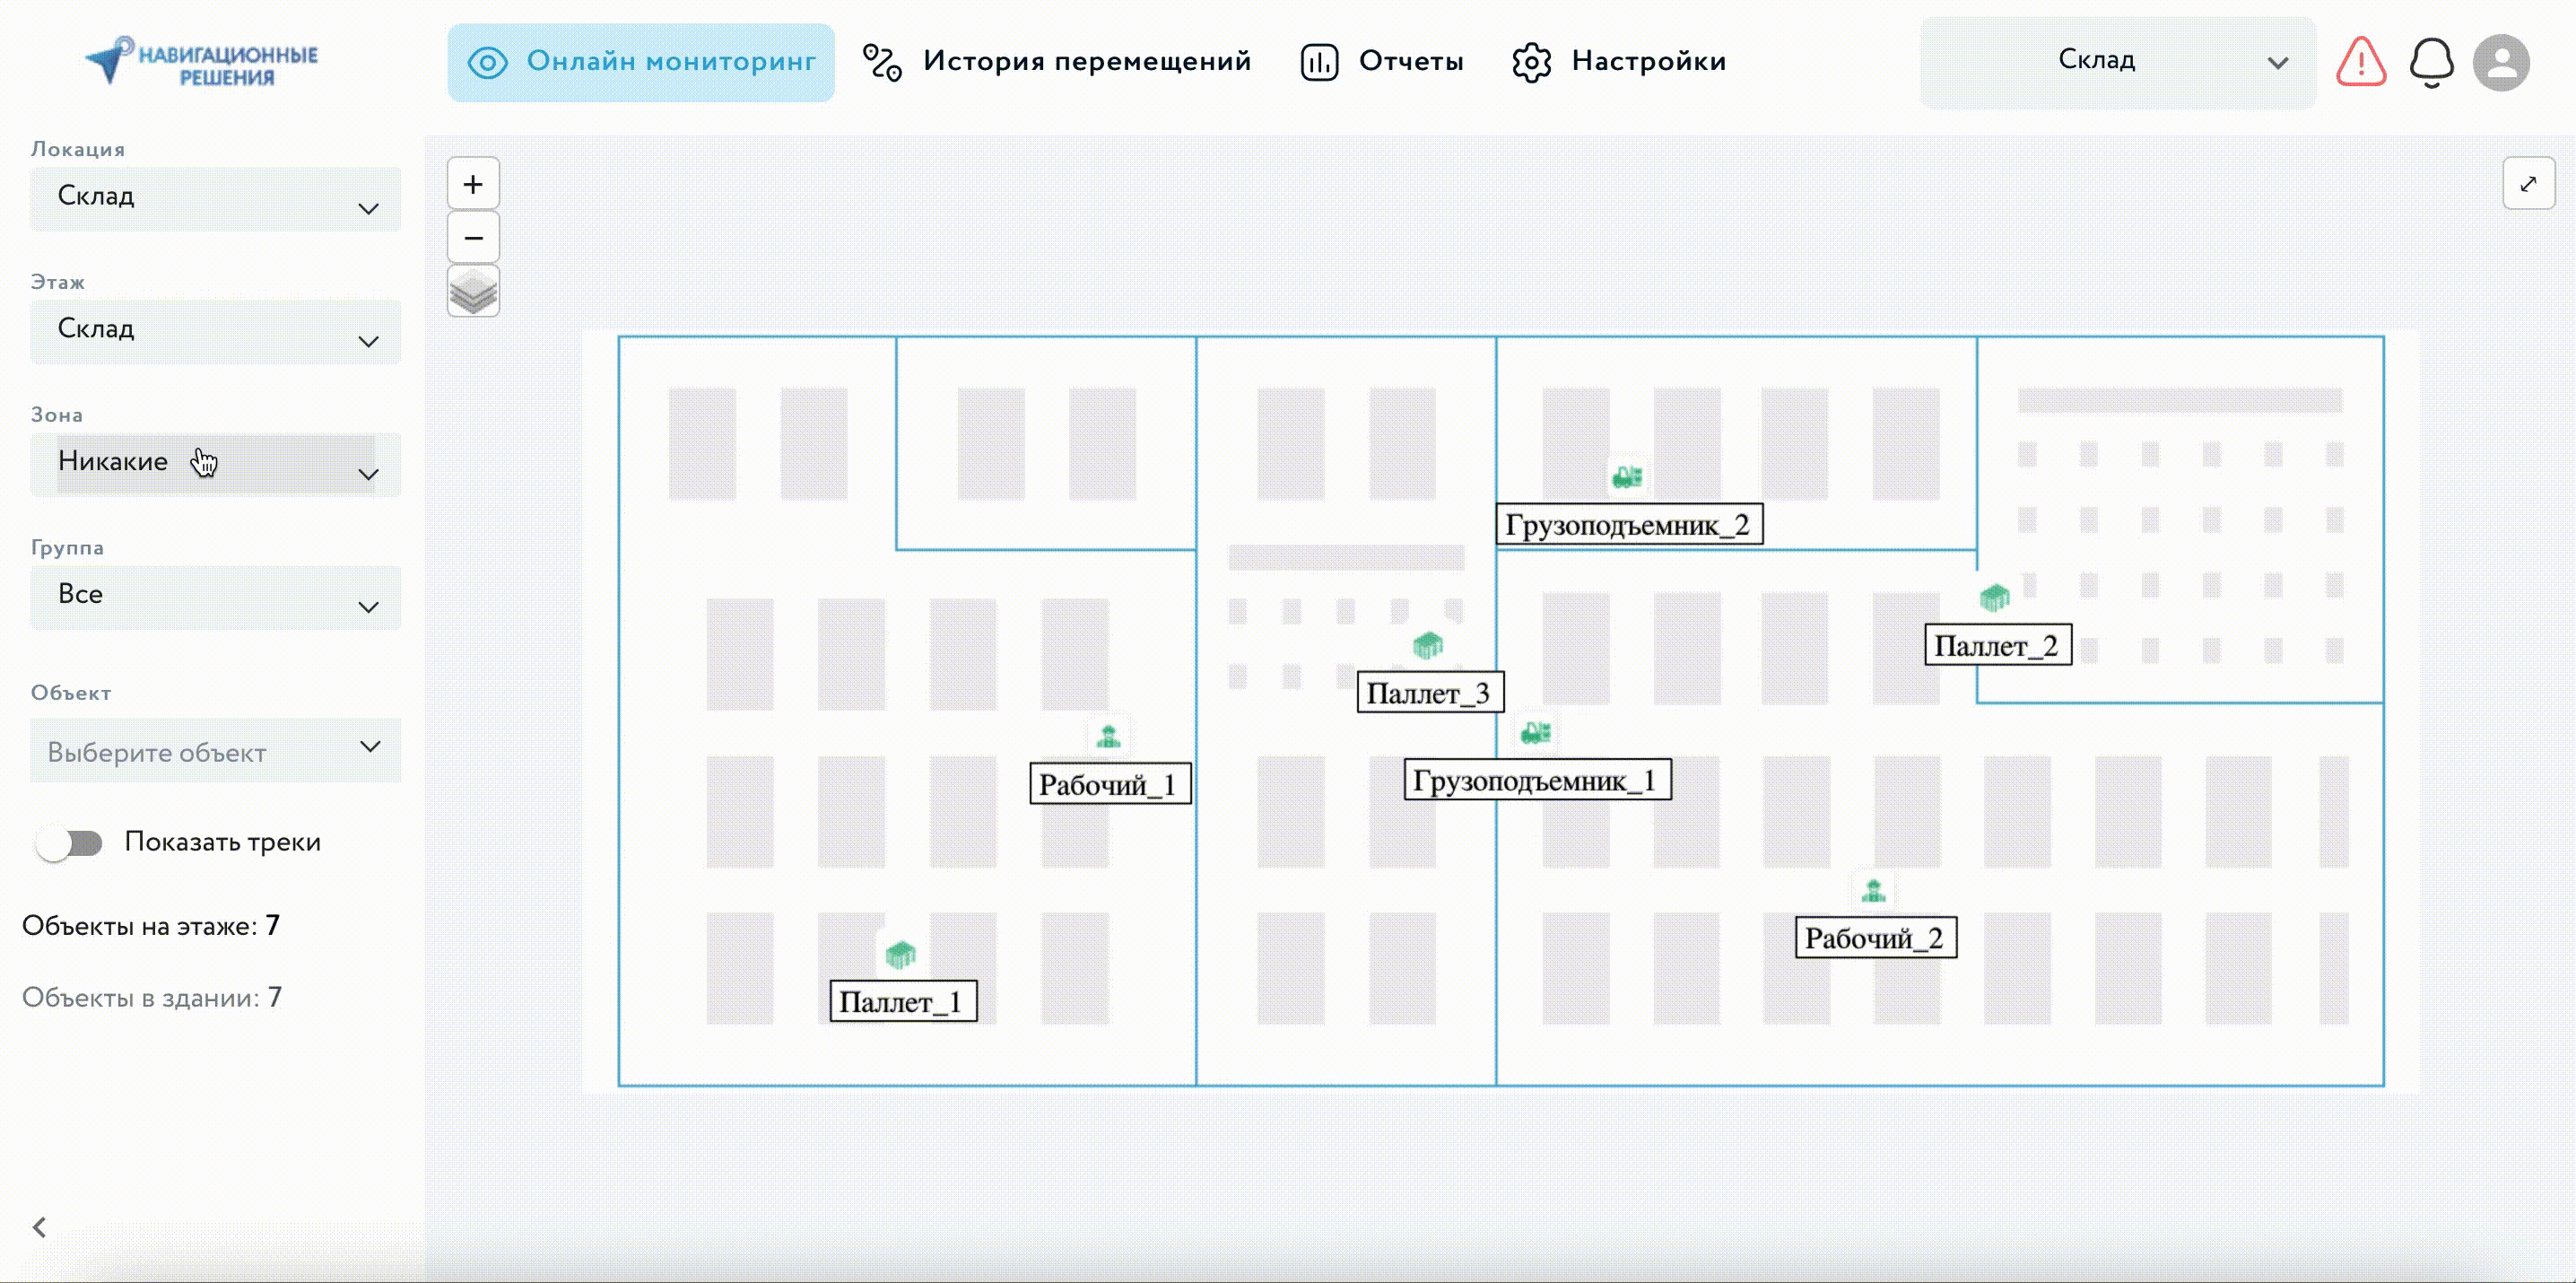Open the red alert warning icon
This screenshot has height=1283, width=2576.
pos(2361,62)
